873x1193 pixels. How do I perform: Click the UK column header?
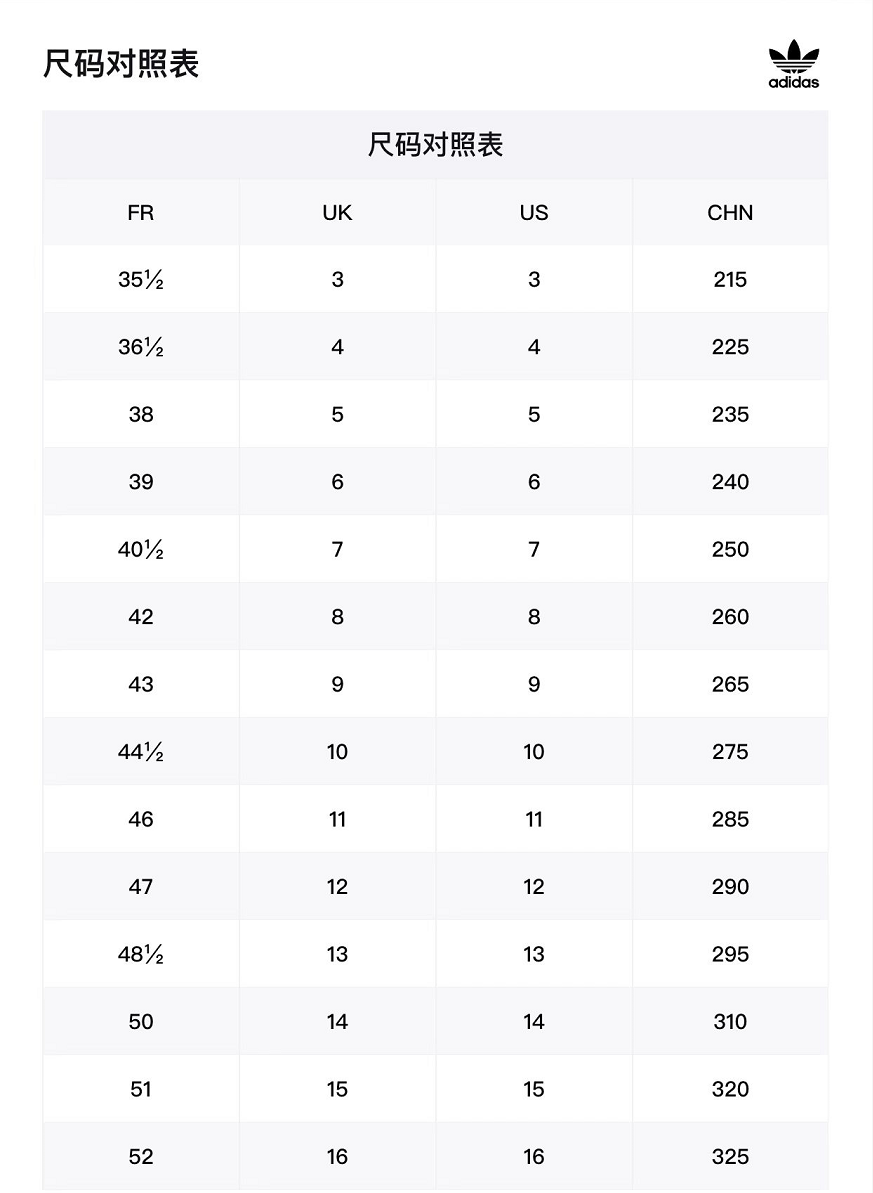337,212
